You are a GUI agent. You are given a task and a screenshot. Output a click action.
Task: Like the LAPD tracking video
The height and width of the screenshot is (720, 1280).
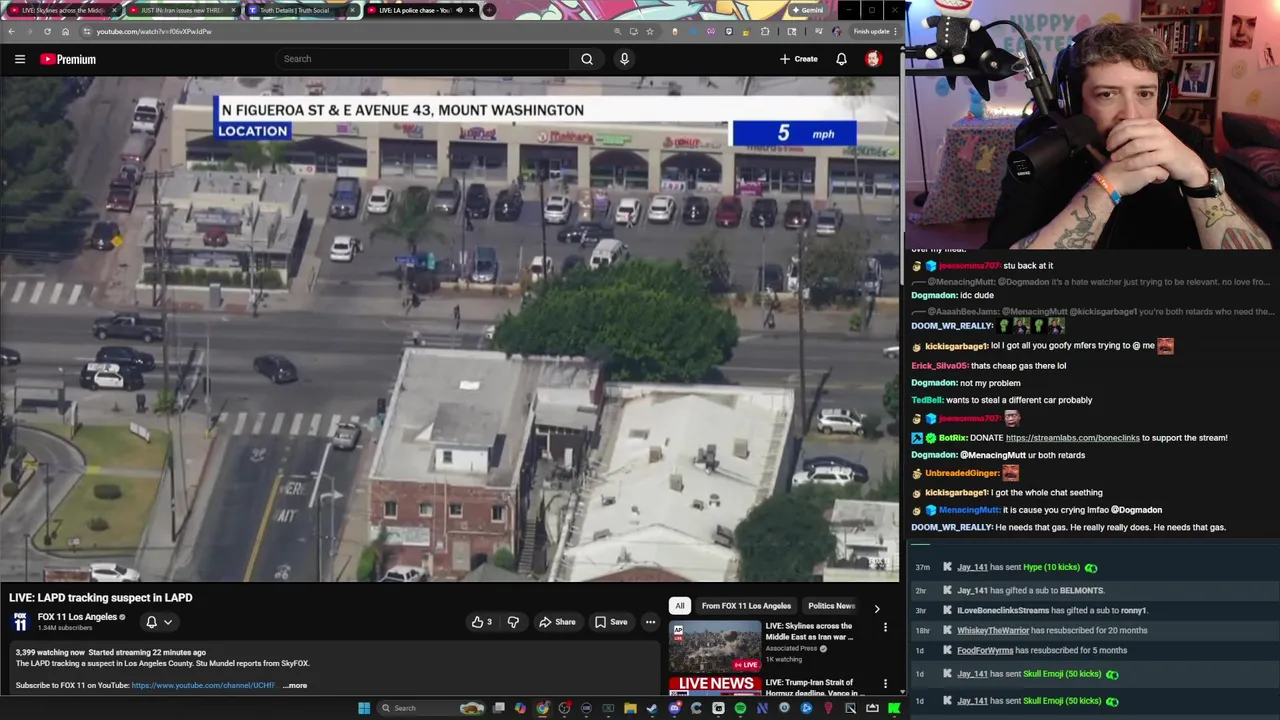[x=481, y=622]
